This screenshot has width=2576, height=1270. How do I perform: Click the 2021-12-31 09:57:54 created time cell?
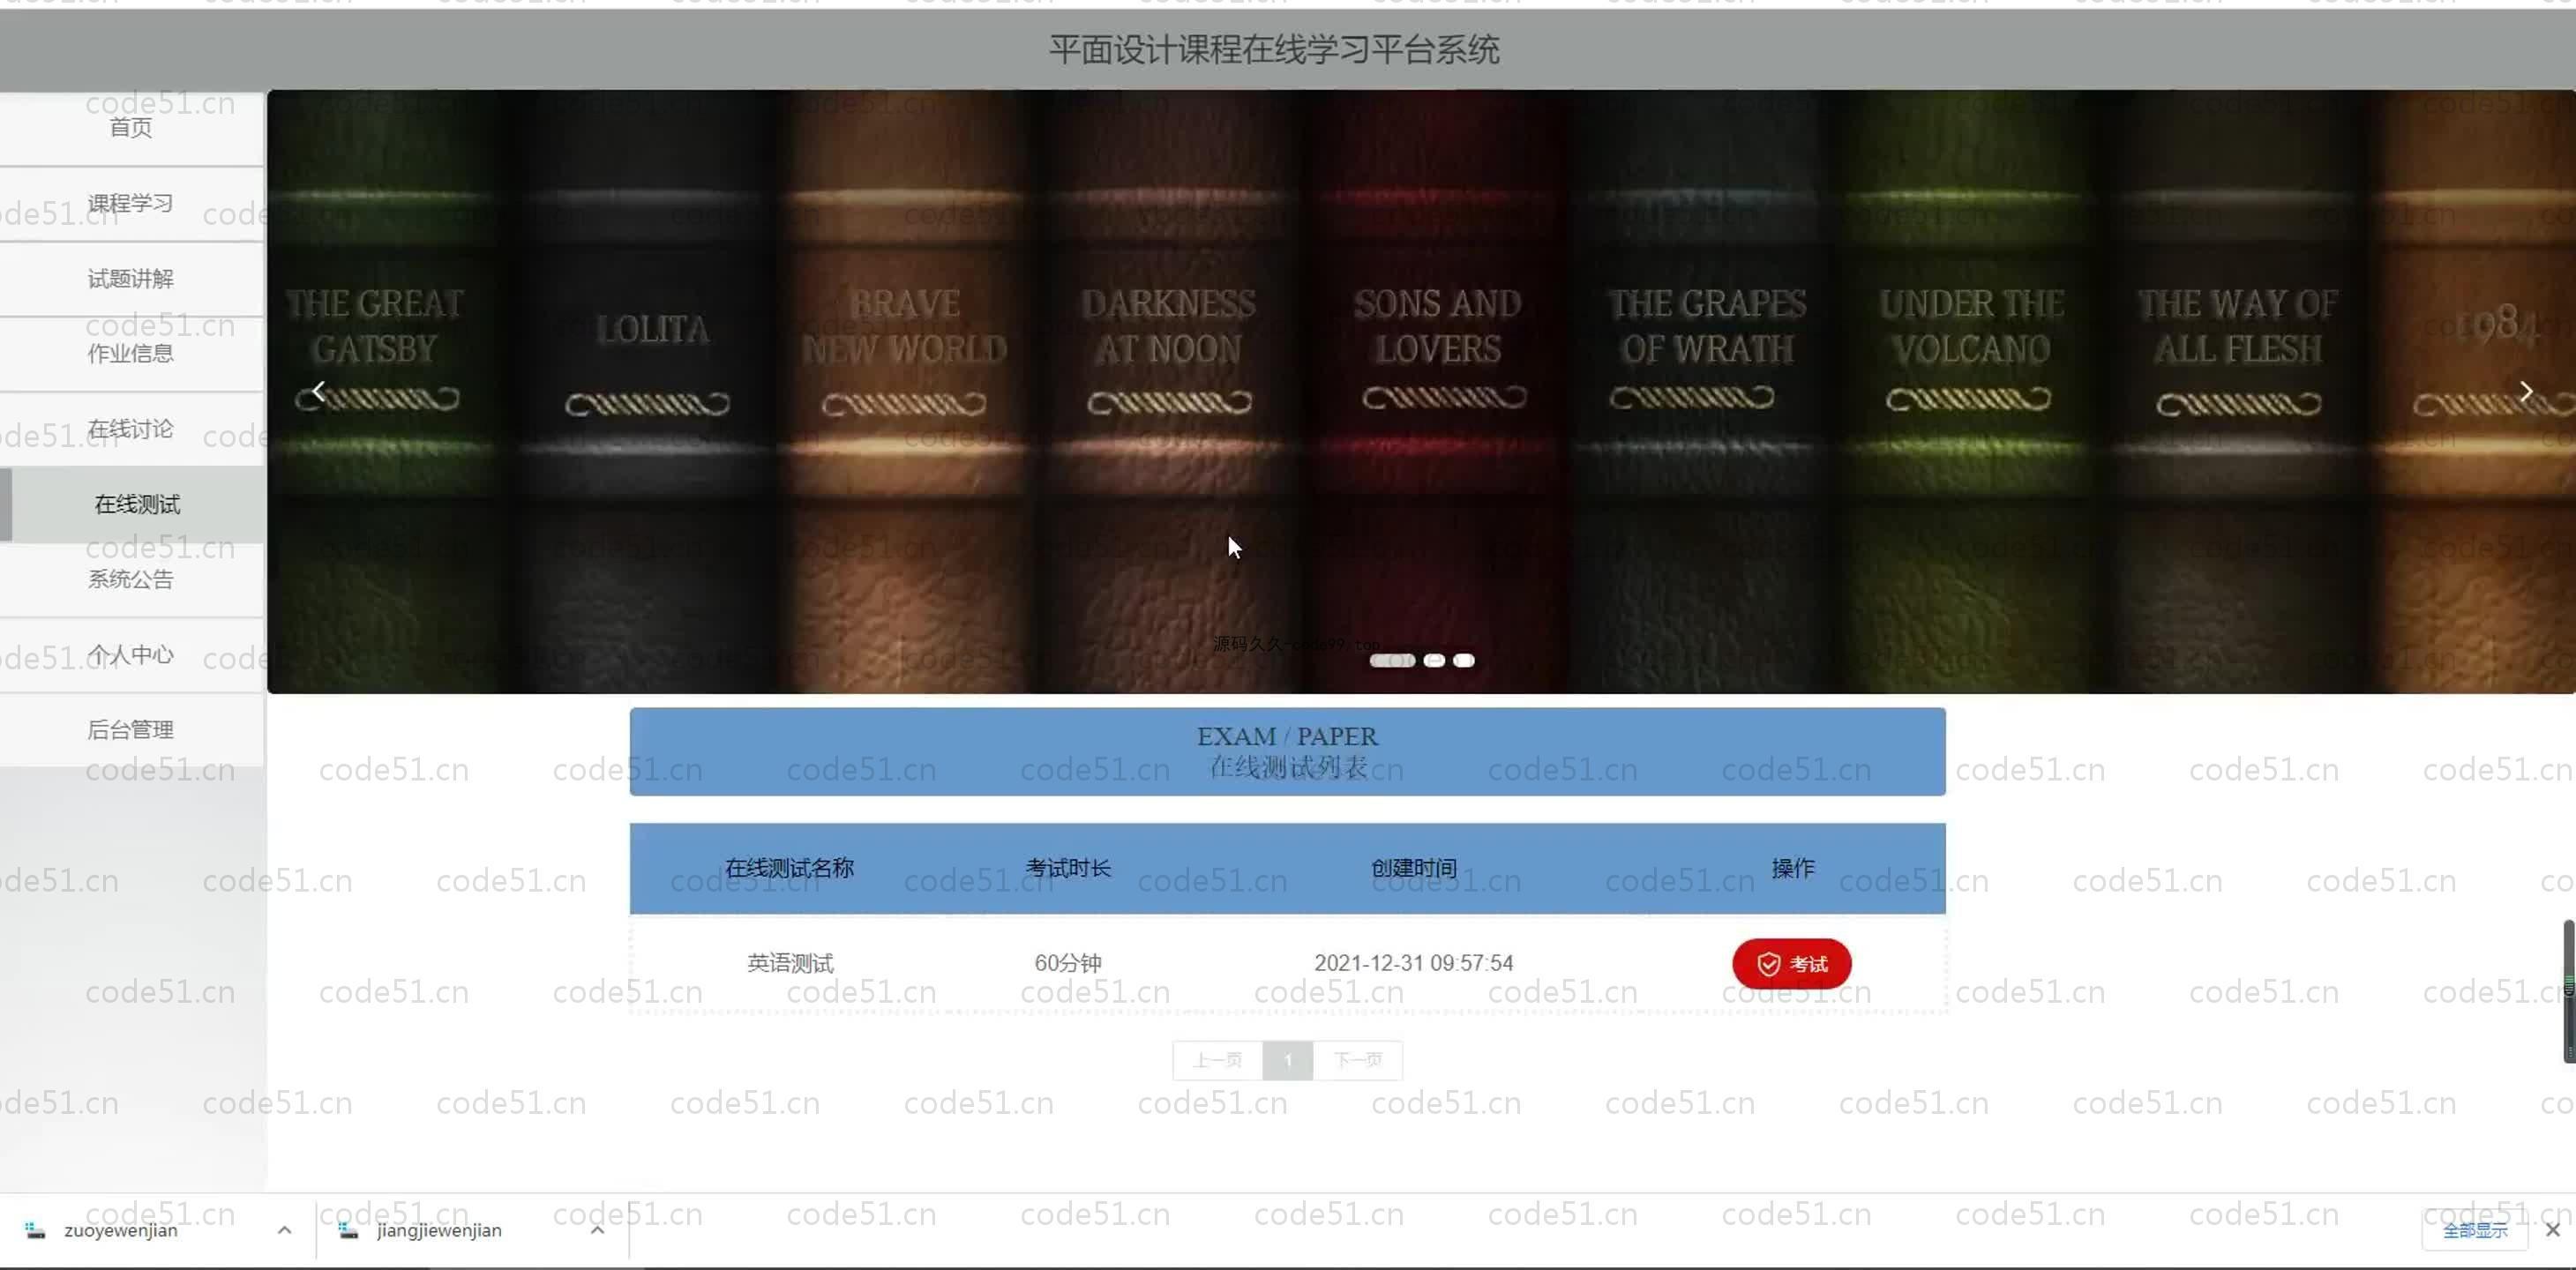pyautogui.click(x=1413, y=963)
